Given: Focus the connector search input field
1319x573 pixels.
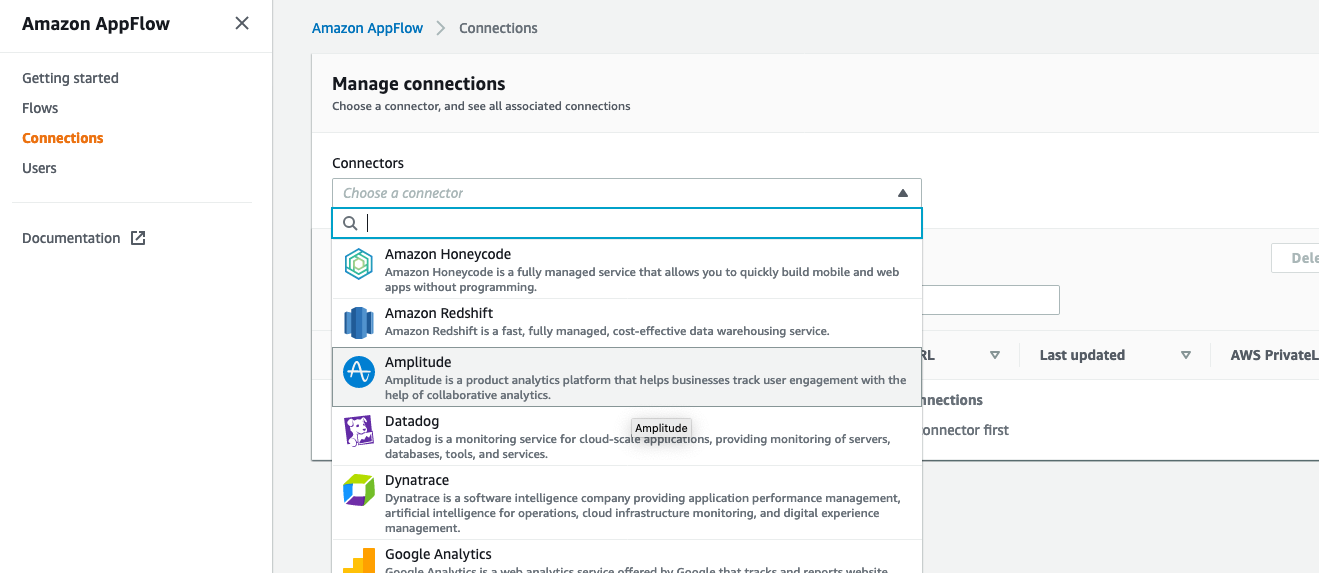Looking at the screenshot, I should [x=627, y=223].
